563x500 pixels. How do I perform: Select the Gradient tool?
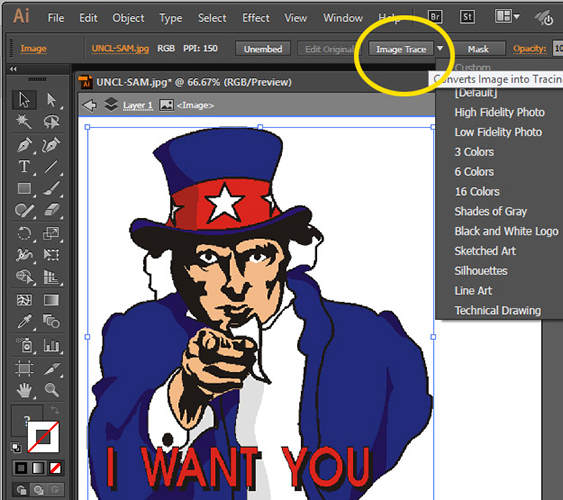tap(51, 300)
